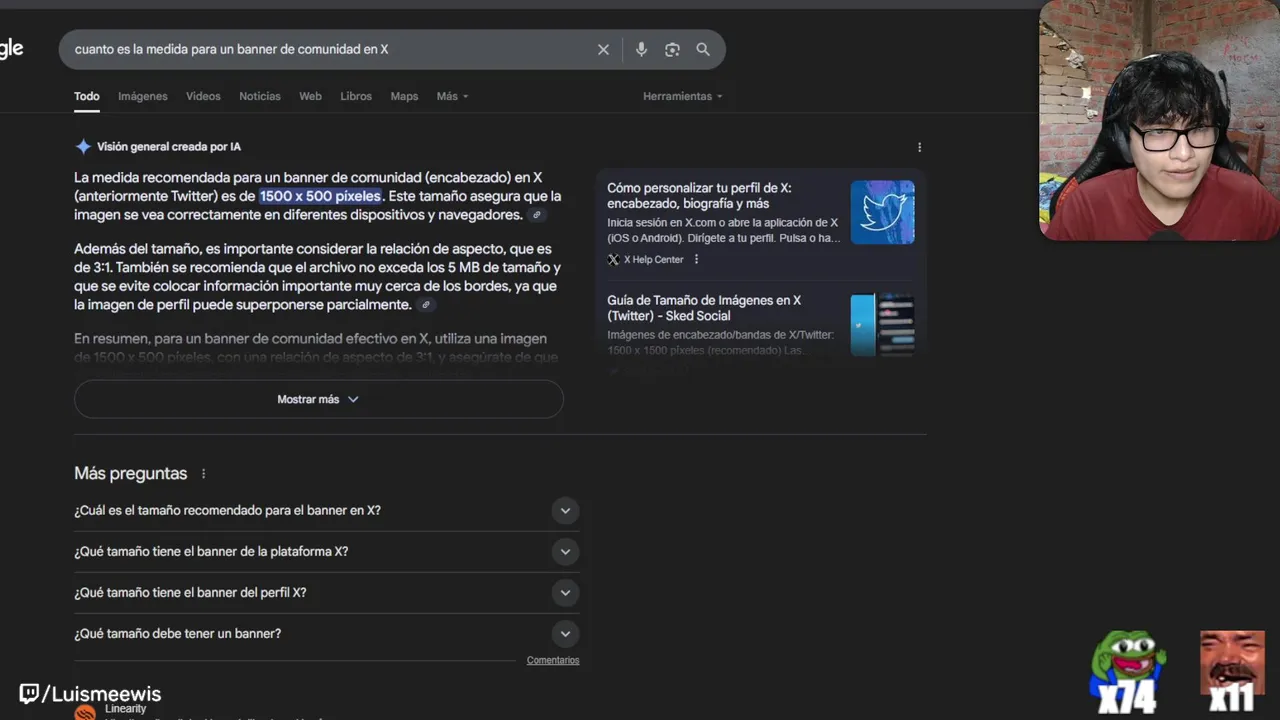Clear the search box with the X icon
Image resolution: width=1280 pixels, height=720 pixels.
[x=603, y=49]
